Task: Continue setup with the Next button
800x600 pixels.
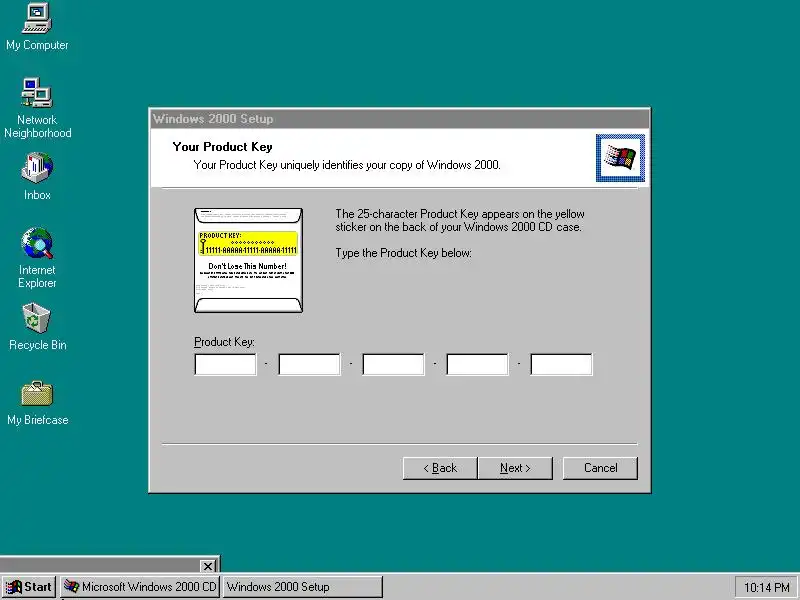Action: [515, 468]
